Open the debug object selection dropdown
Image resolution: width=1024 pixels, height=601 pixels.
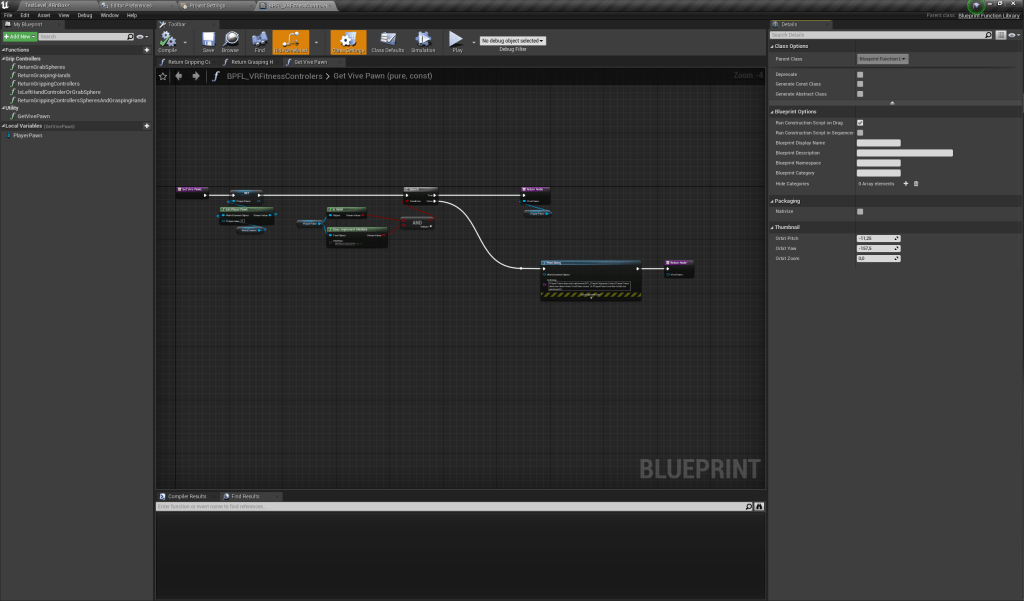[513, 41]
